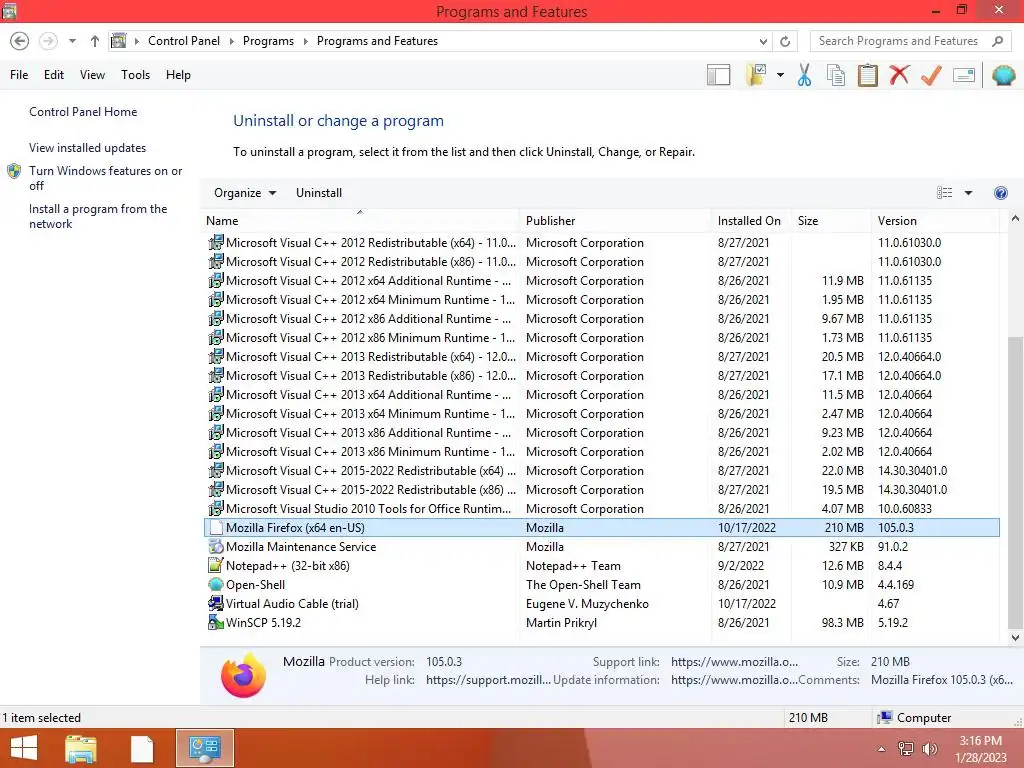
Task: Sort by the Publisher column header
Action: [x=616, y=221]
